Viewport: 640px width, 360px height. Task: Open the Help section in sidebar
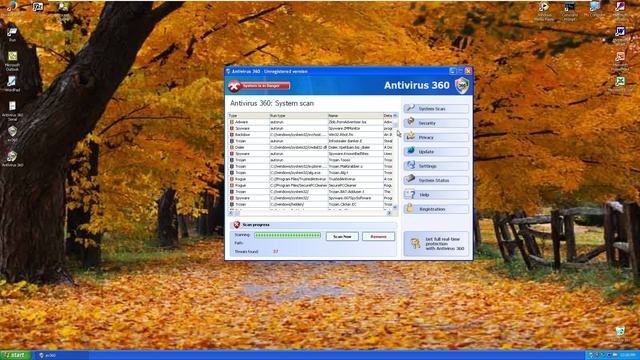[x=436, y=195]
